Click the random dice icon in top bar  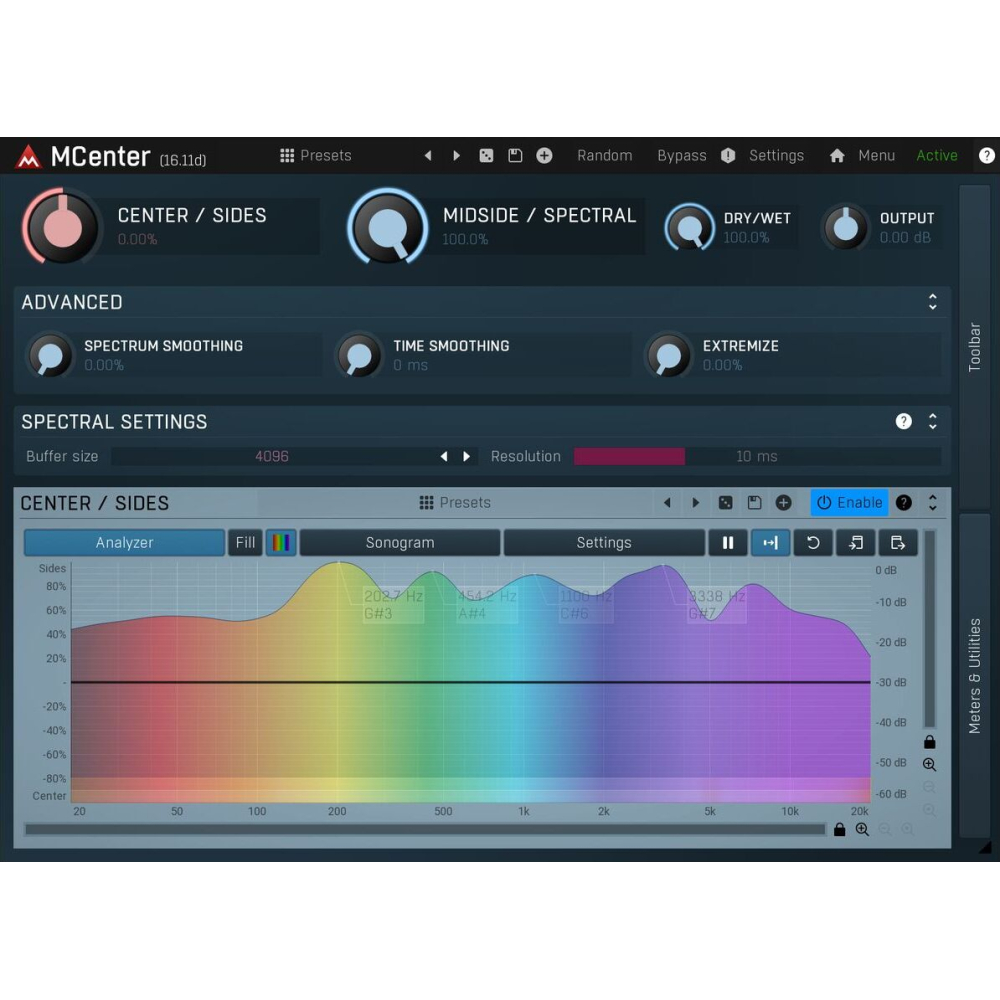pos(486,156)
